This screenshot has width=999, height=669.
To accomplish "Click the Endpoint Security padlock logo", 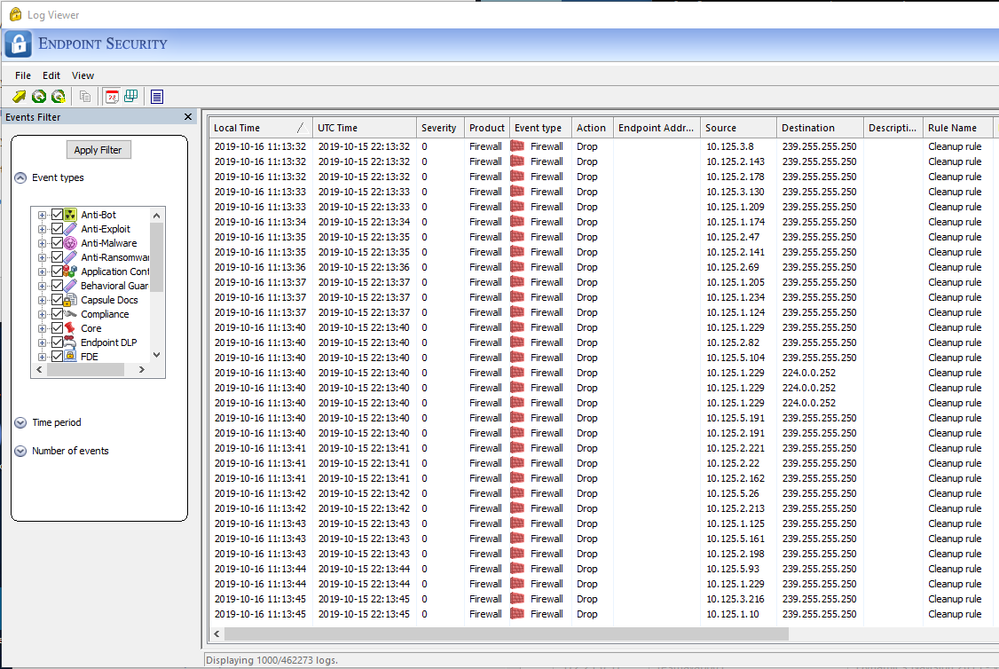I will (18, 44).
